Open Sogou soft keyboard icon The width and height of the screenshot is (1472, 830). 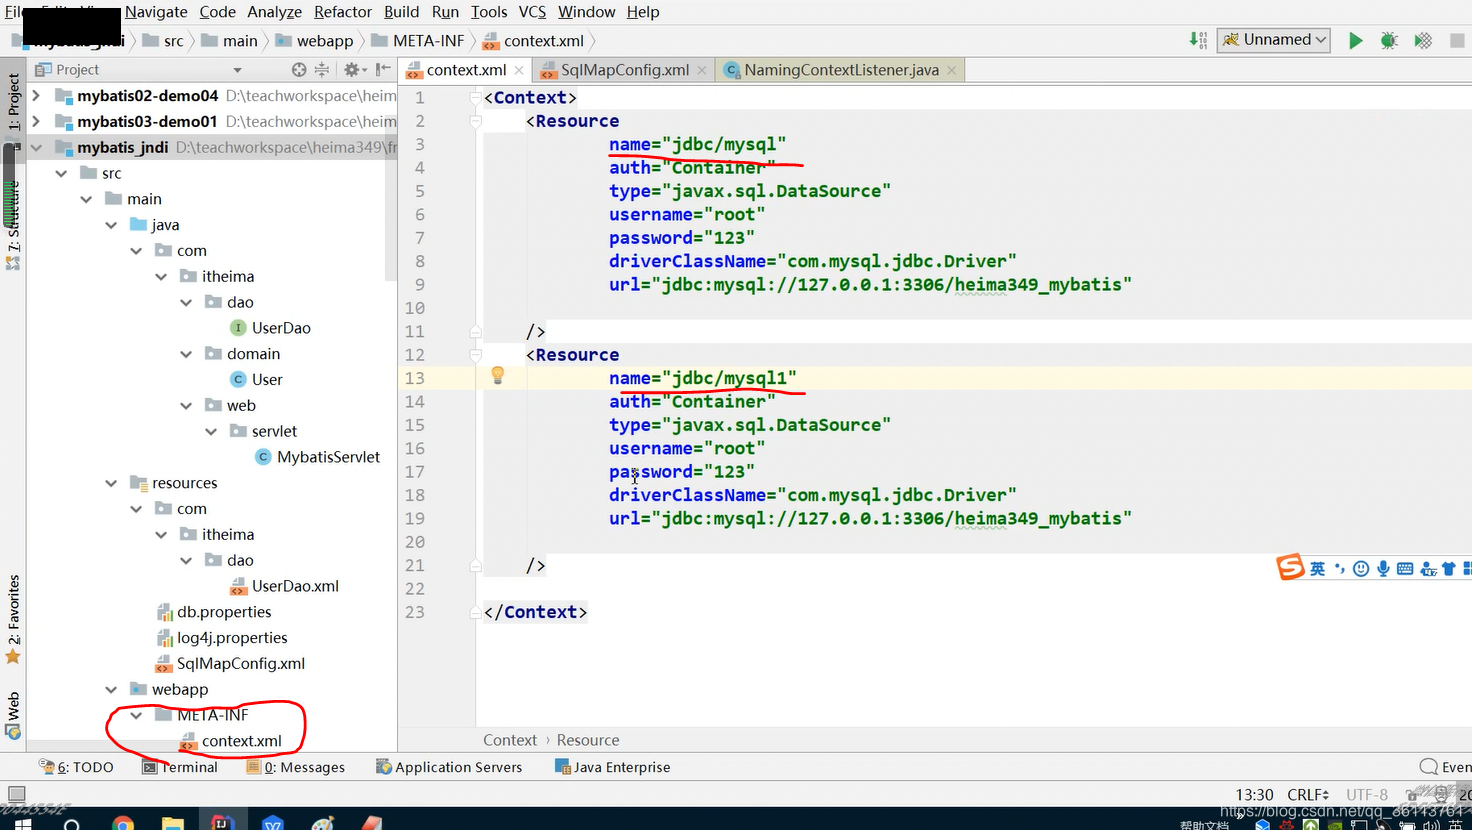click(x=1405, y=569)
